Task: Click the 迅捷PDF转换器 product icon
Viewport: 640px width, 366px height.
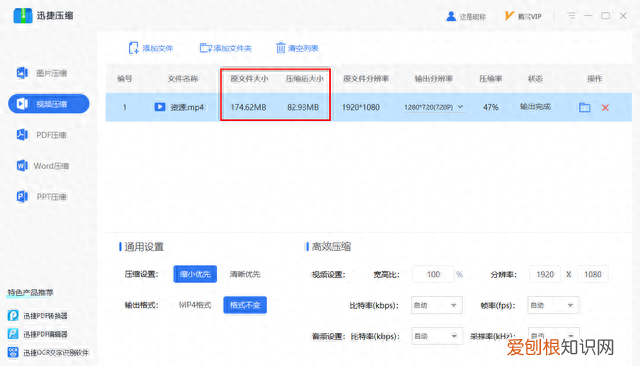Action: pos(13,315)
